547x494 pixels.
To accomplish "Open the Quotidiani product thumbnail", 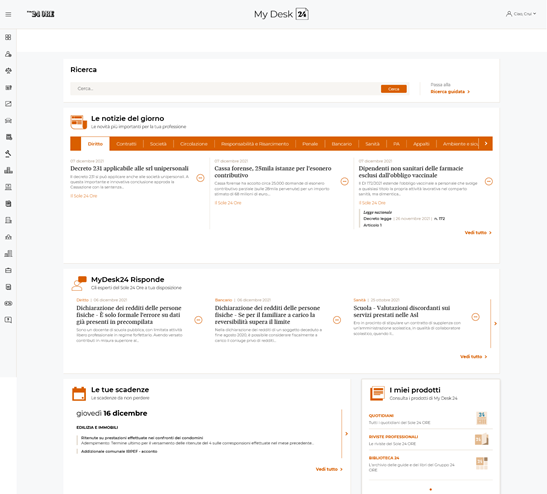I will (481, 418).
